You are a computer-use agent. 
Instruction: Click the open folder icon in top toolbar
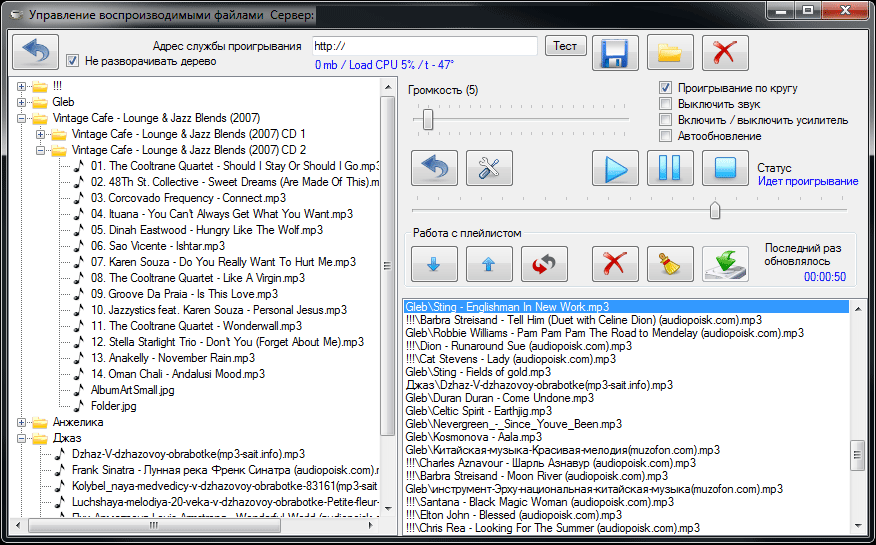point(670,52)
